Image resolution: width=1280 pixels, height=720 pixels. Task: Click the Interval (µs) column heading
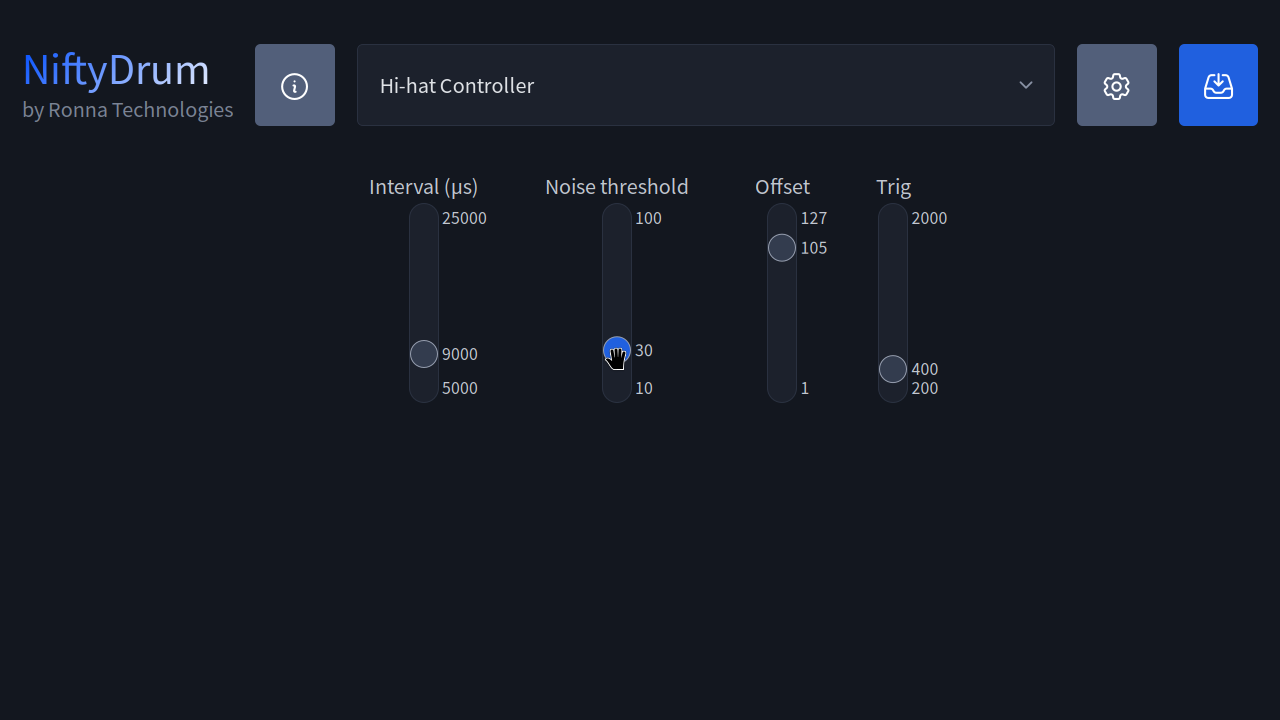click(x=423, y=187)
